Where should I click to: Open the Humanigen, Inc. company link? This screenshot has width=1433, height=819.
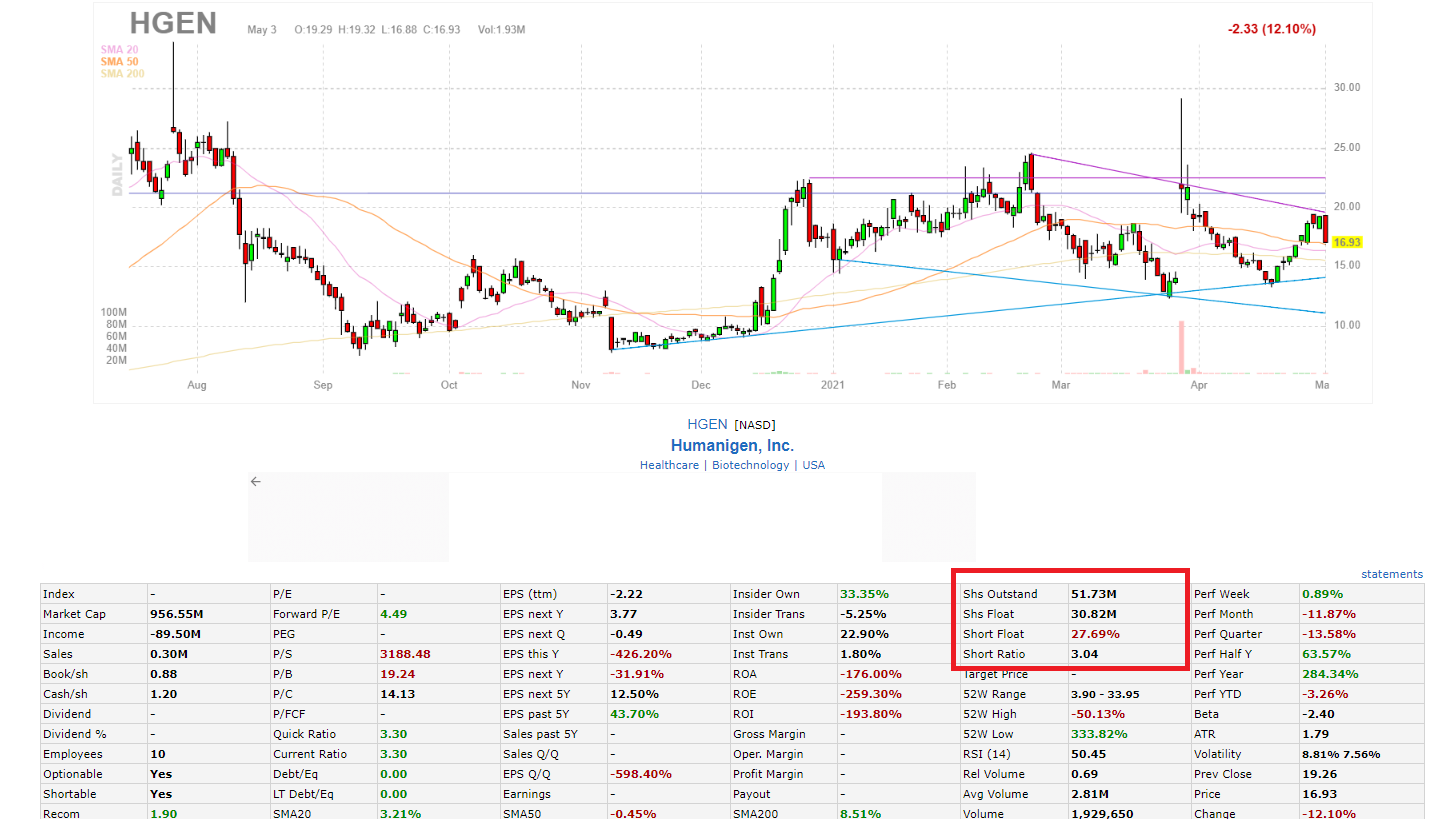(x=732, y=446)
